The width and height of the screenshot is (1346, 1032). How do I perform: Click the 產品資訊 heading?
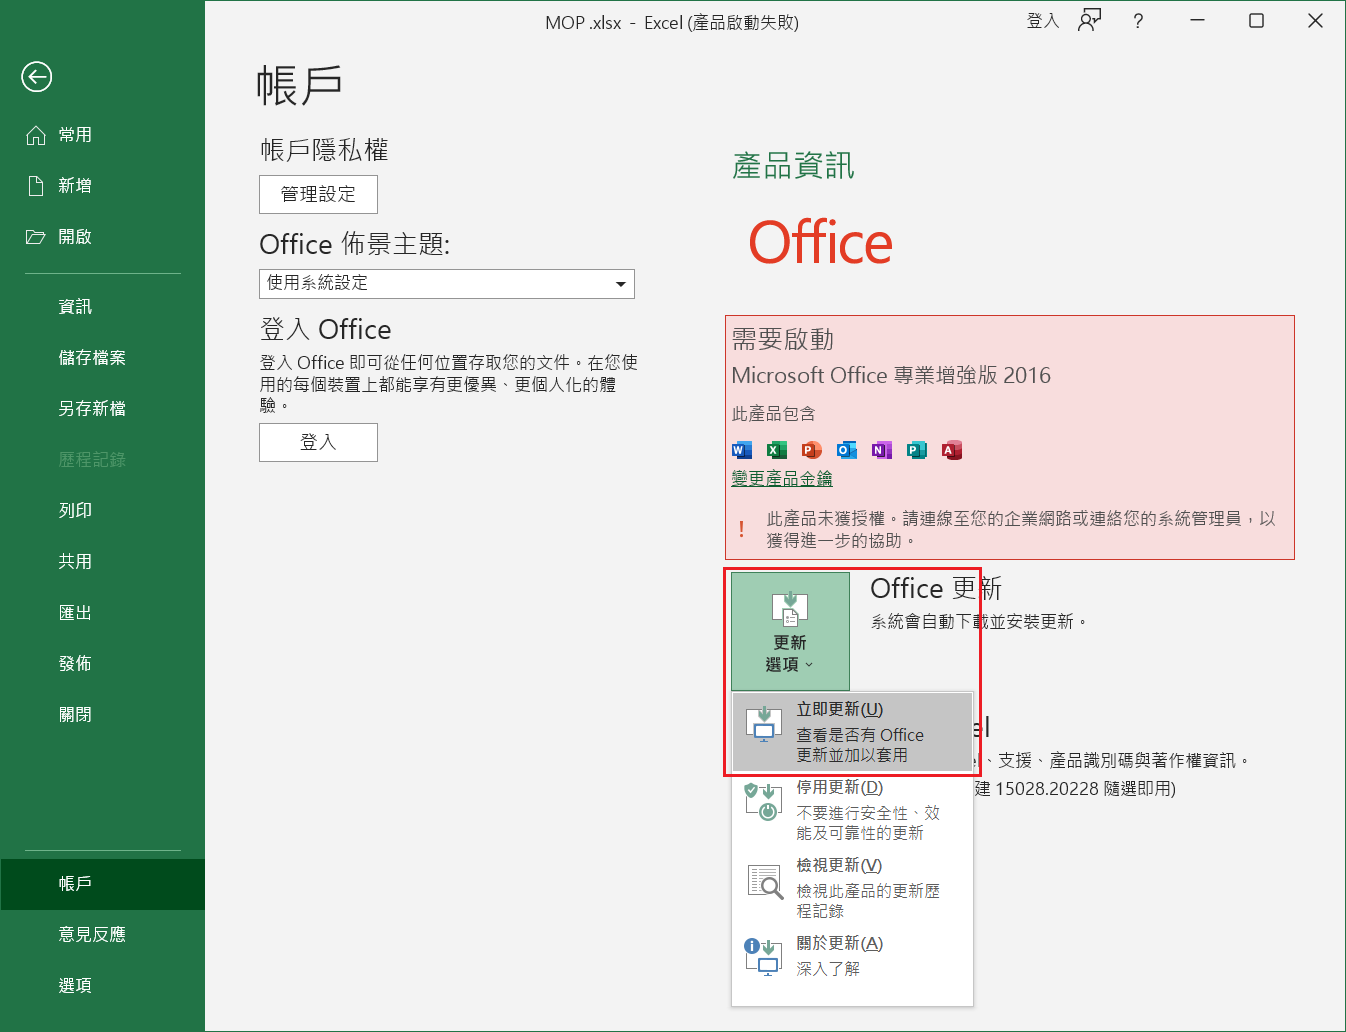pos(794,166)
